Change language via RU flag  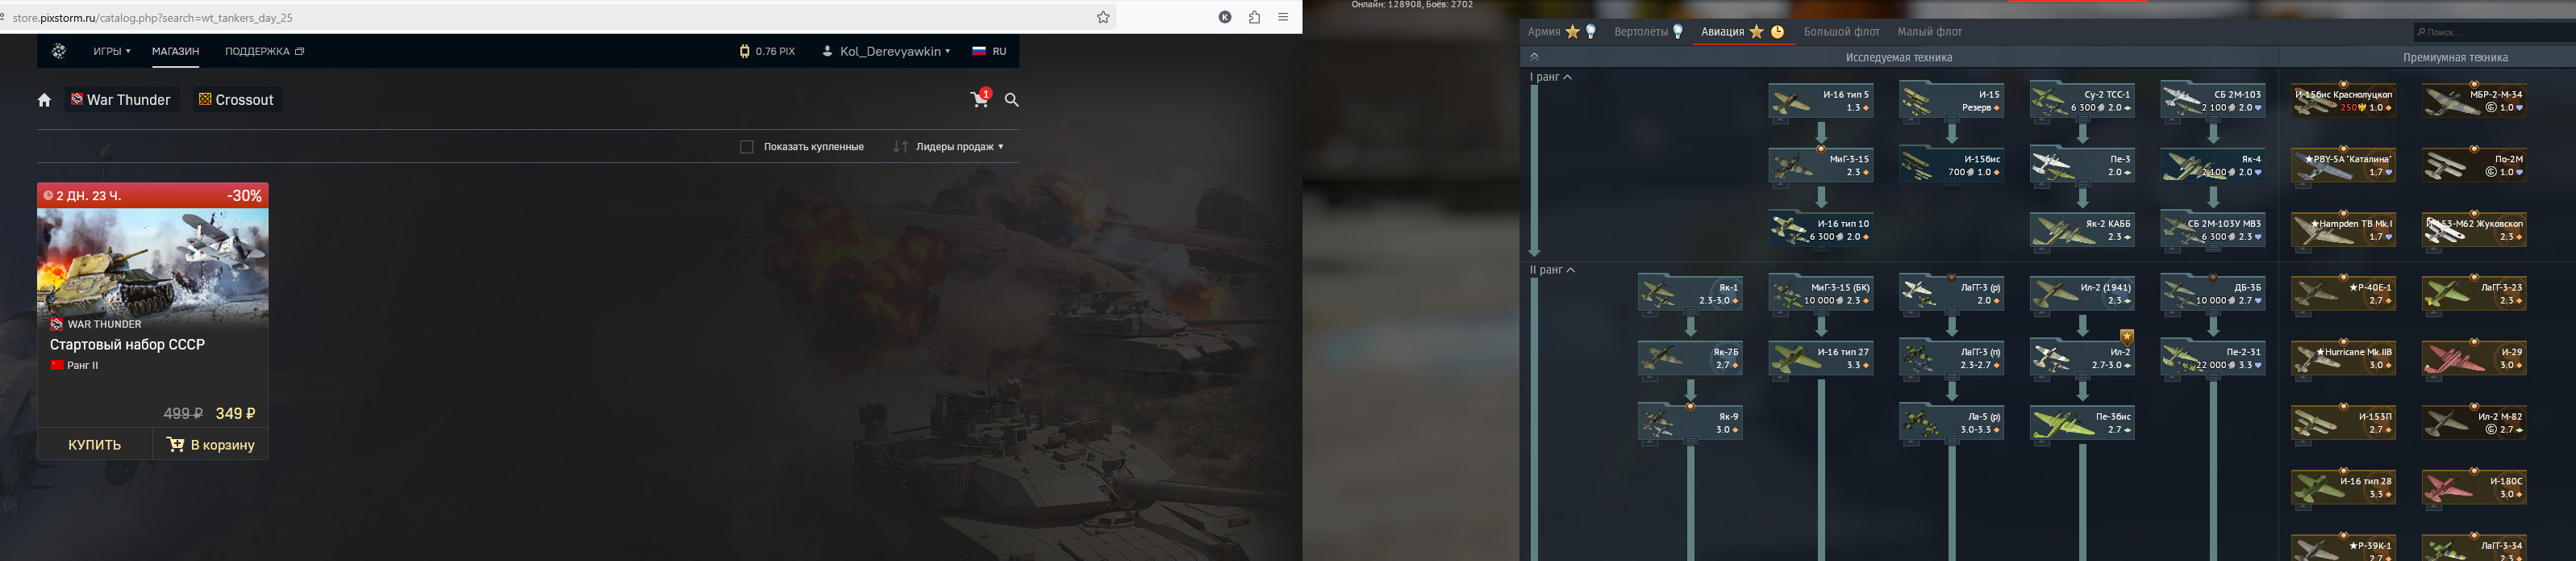pos(989,51)
